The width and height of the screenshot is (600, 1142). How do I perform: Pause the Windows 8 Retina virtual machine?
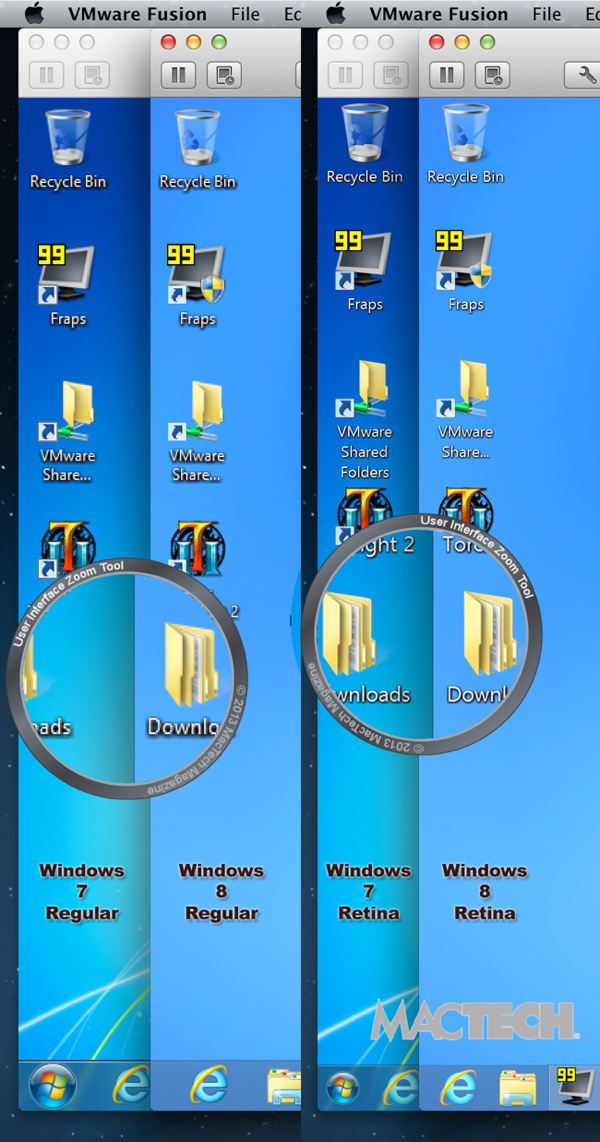(x=448, y=75)
